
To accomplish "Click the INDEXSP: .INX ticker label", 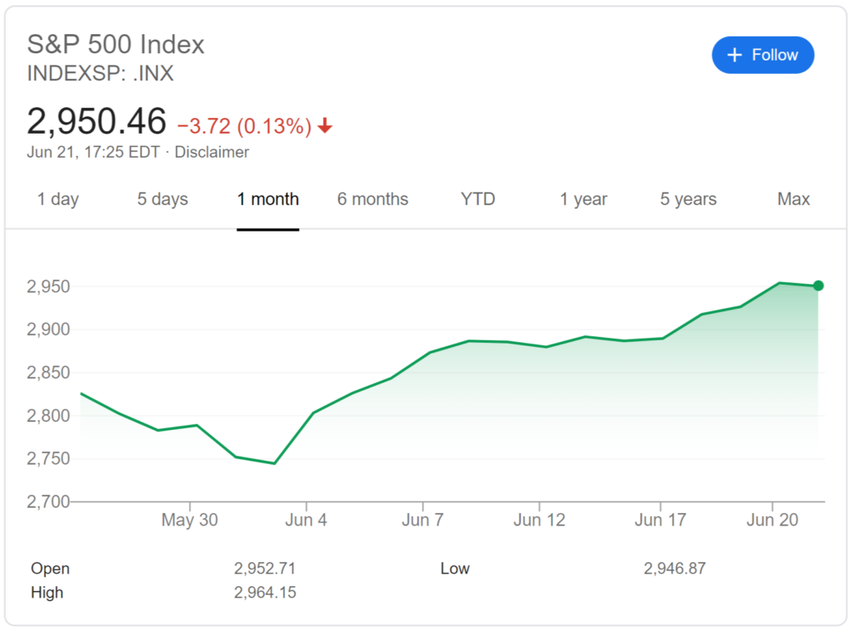I will tap(100, 73).
